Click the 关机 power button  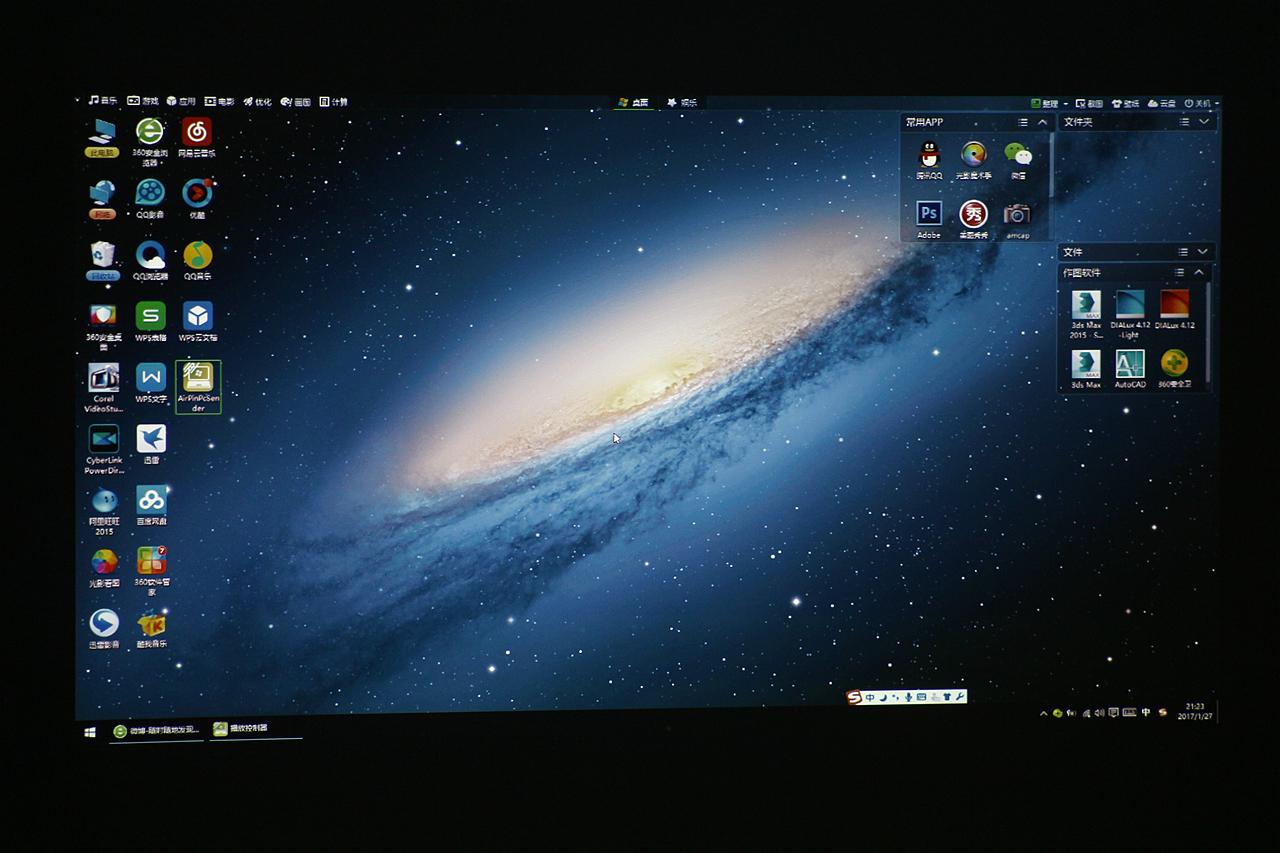coord(1198,103)
